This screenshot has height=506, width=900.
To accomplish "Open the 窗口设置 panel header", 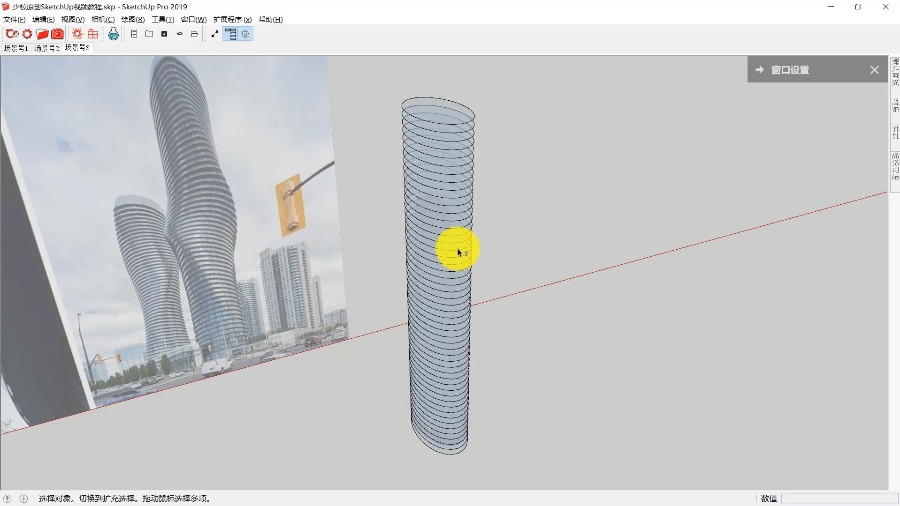I will coord(817,69).
